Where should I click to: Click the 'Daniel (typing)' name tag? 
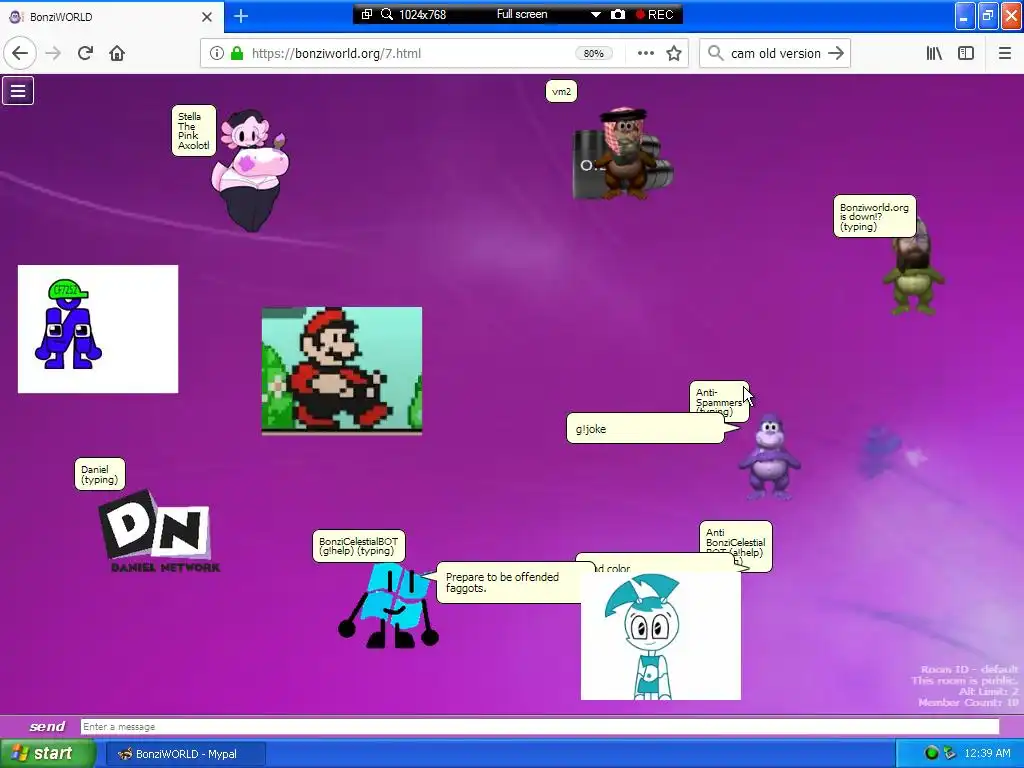click(x=99, y=474)
